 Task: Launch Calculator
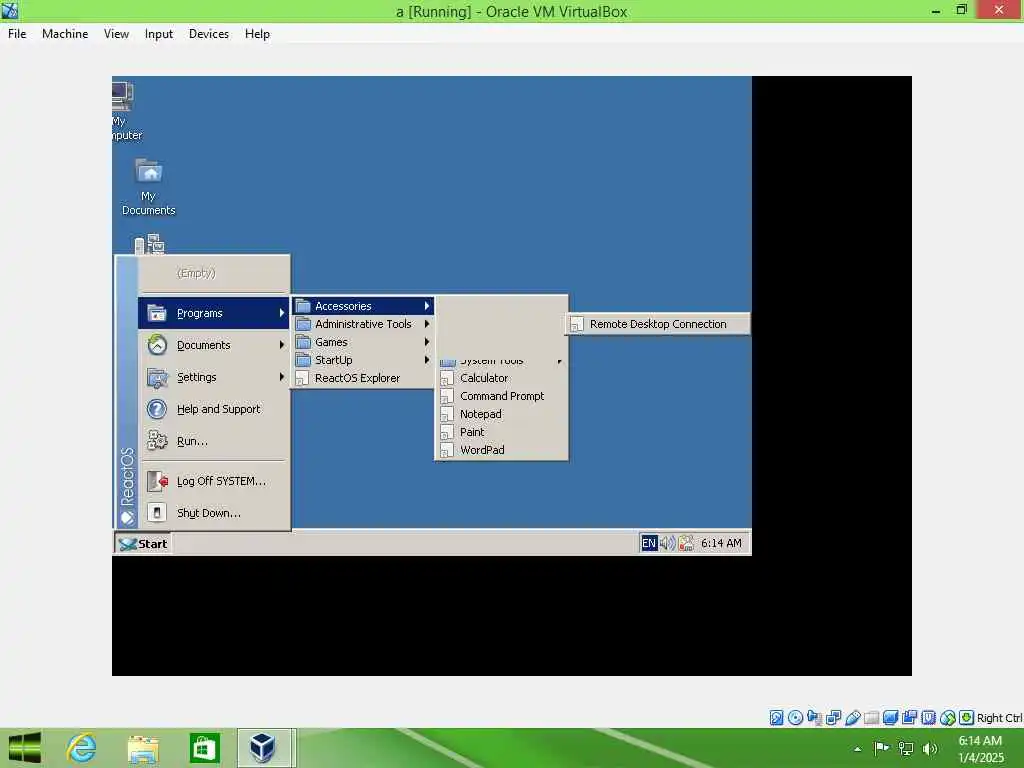pyautogui.click(x=502, y=378)
